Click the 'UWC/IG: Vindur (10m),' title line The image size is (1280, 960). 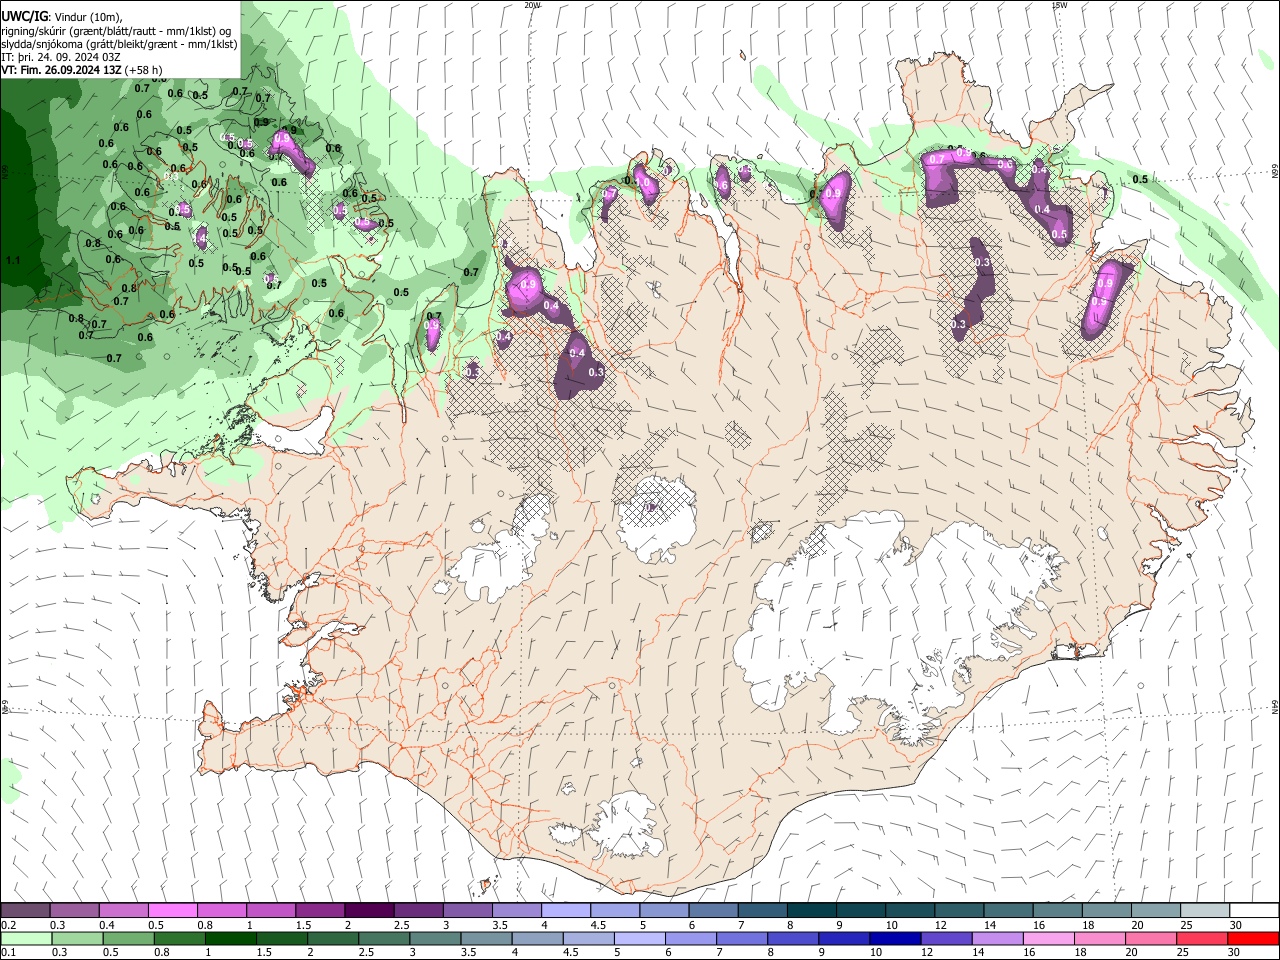(x=62, y=16)
